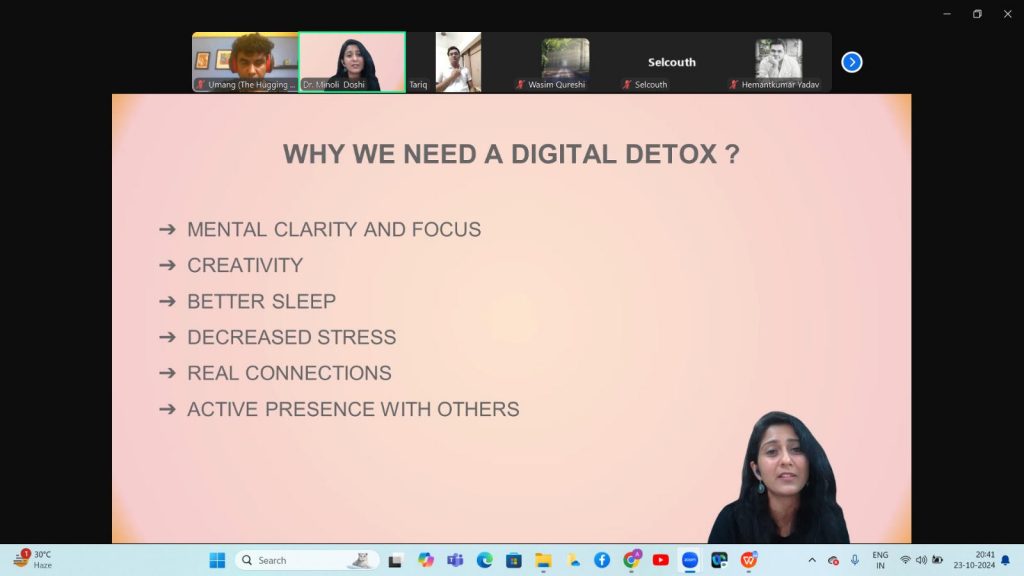The width and height of the screenshot is (1024, 576).
Task: Click the bullet 'REAL CONNECTIONS'
Action: click(289, 373)
